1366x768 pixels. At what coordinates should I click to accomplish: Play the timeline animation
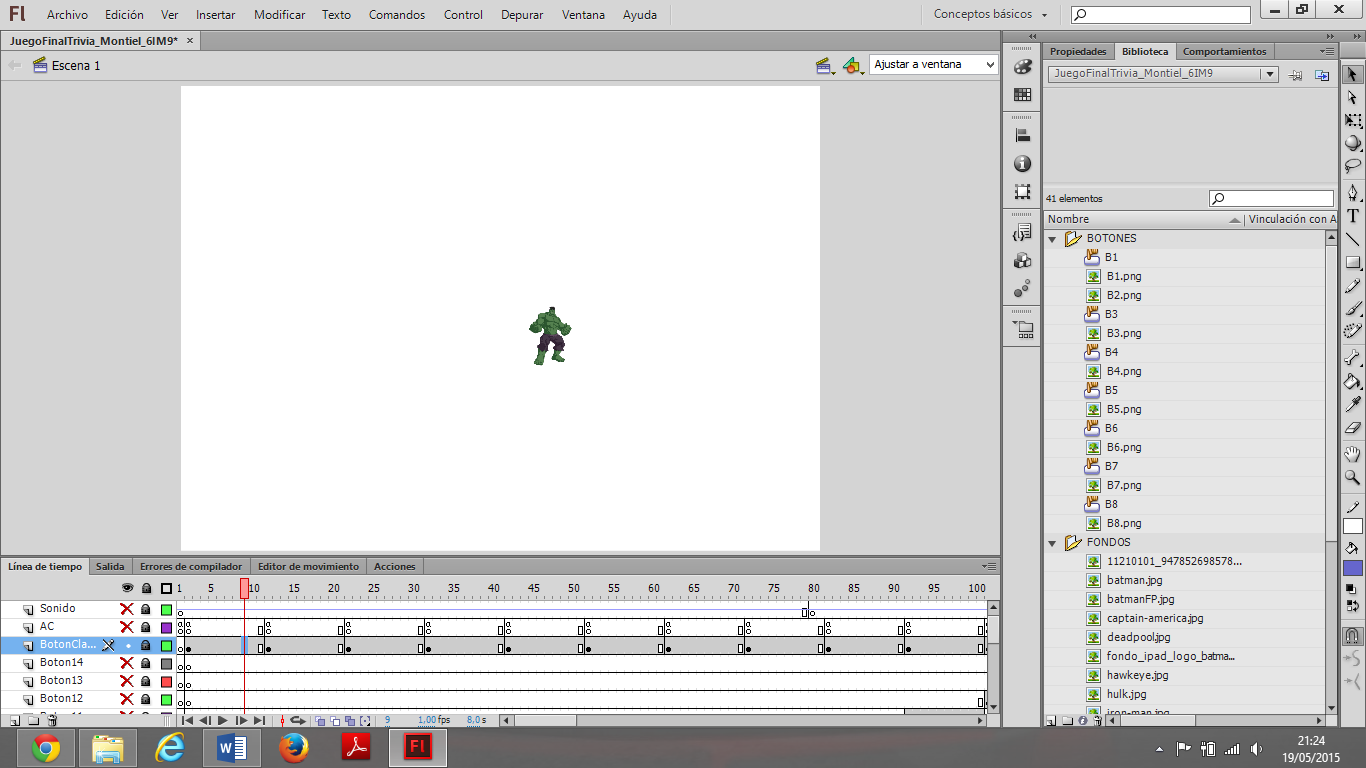[x=222, y=720]
